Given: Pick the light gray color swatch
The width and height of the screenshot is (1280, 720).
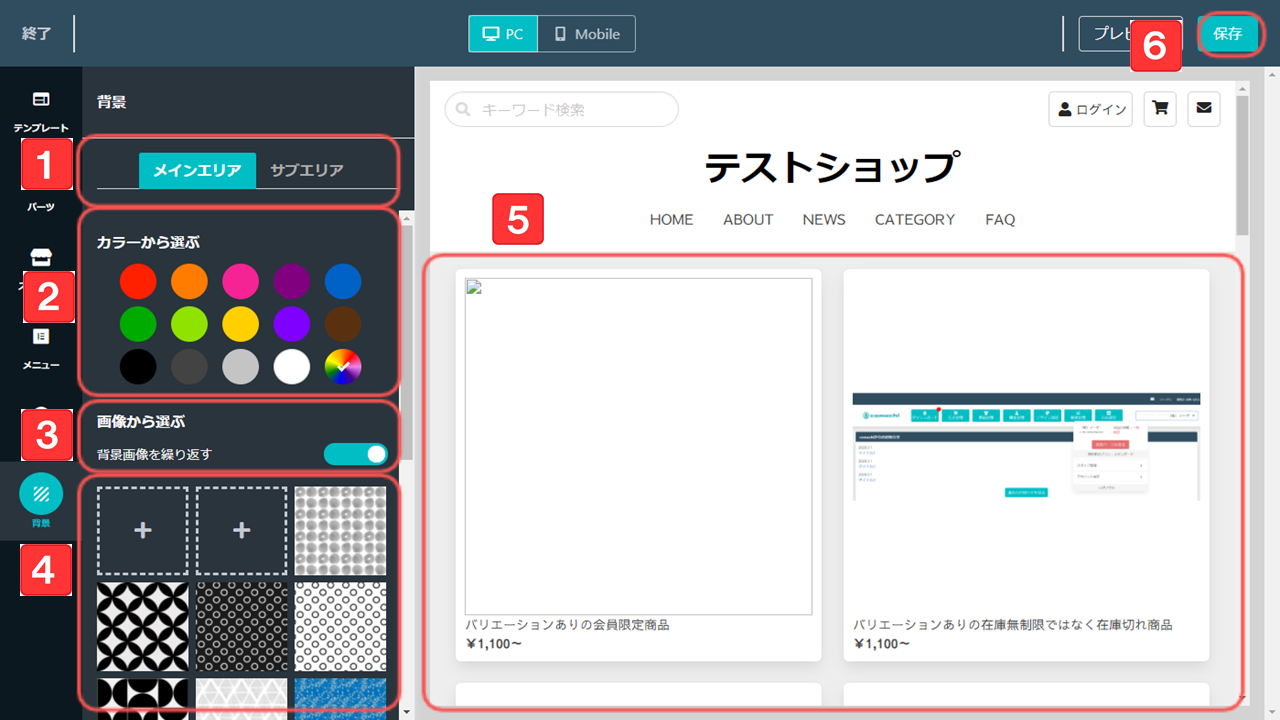Looking at the screenshot, I should [240, 367].
